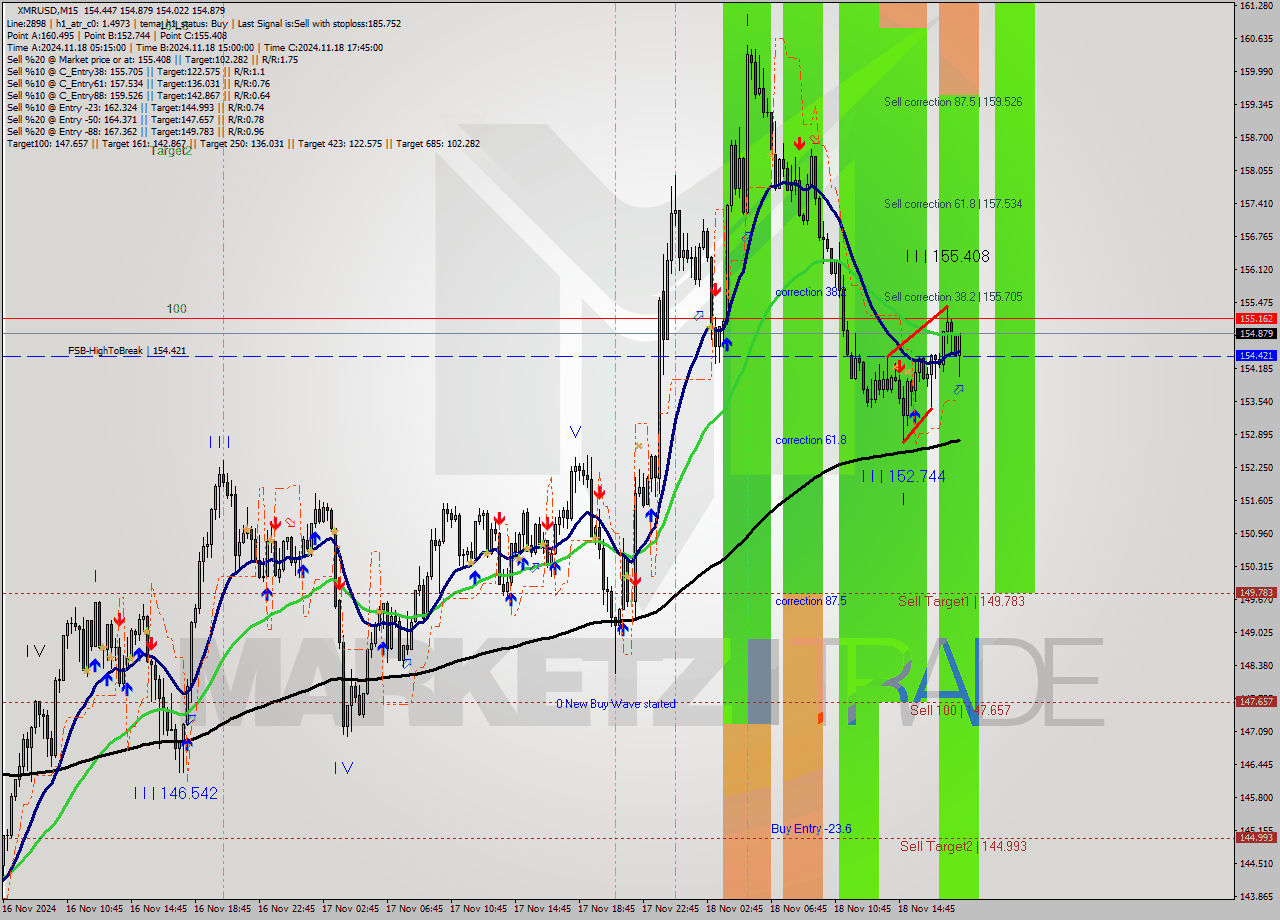Select the 'correction 87.5' blue label
Screen dimensions: 1280x920
[810, 601]
